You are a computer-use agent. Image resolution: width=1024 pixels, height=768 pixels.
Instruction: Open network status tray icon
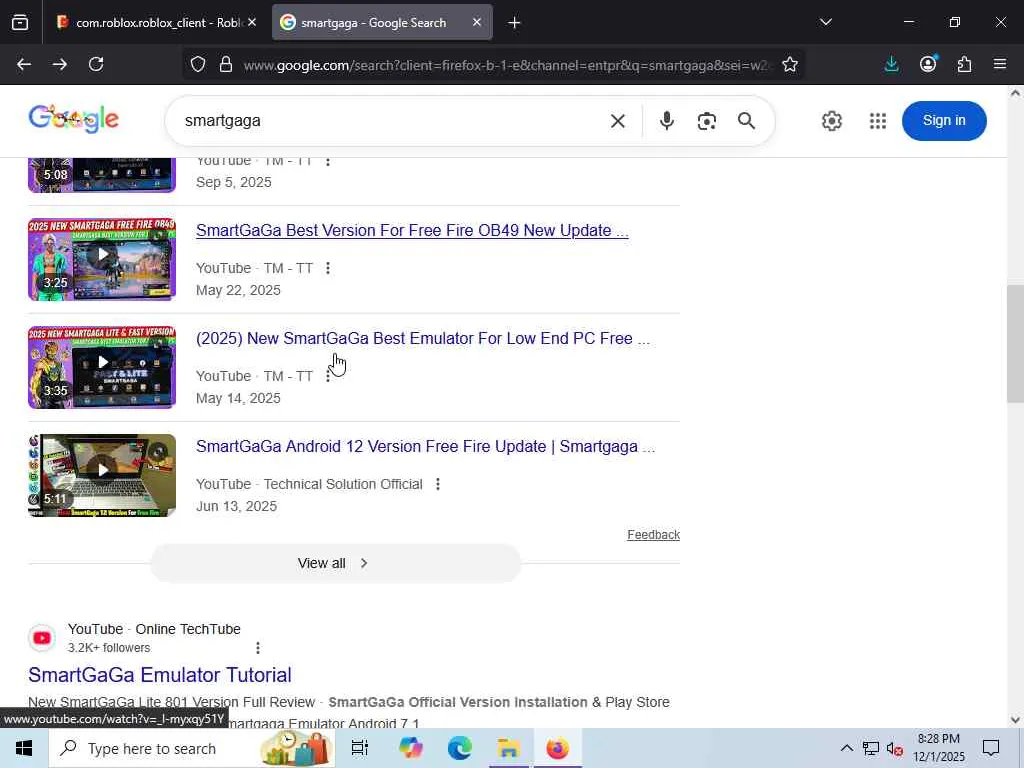click(x=871, y=748)
